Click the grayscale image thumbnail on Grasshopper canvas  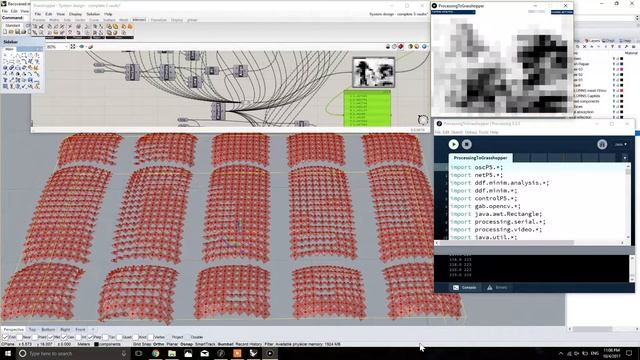(x=373, y=72)
